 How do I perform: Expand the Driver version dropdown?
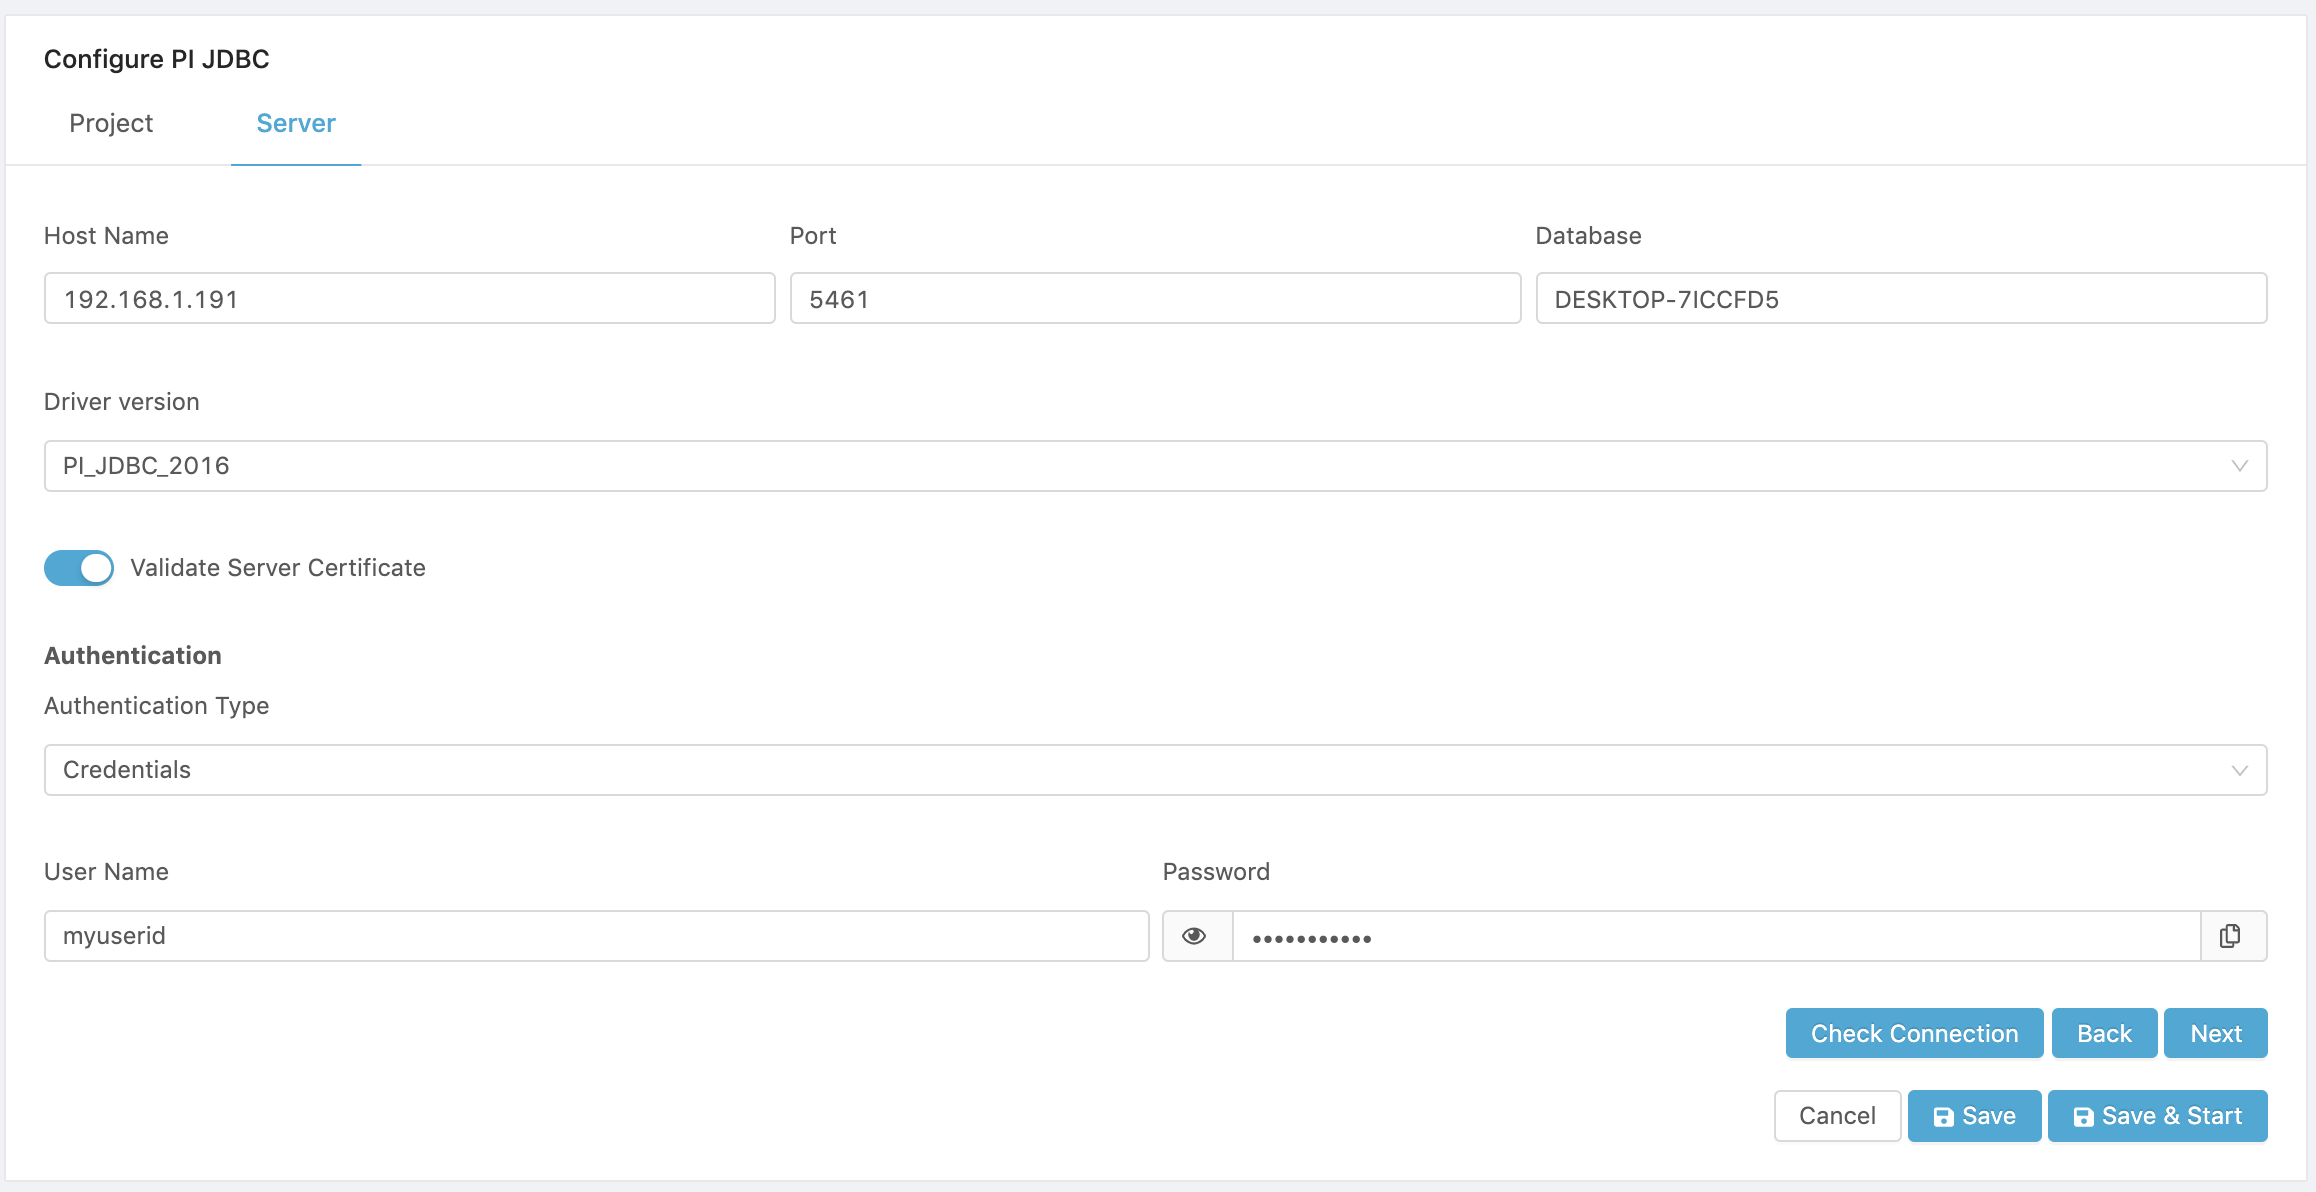tap(1155, 466)
